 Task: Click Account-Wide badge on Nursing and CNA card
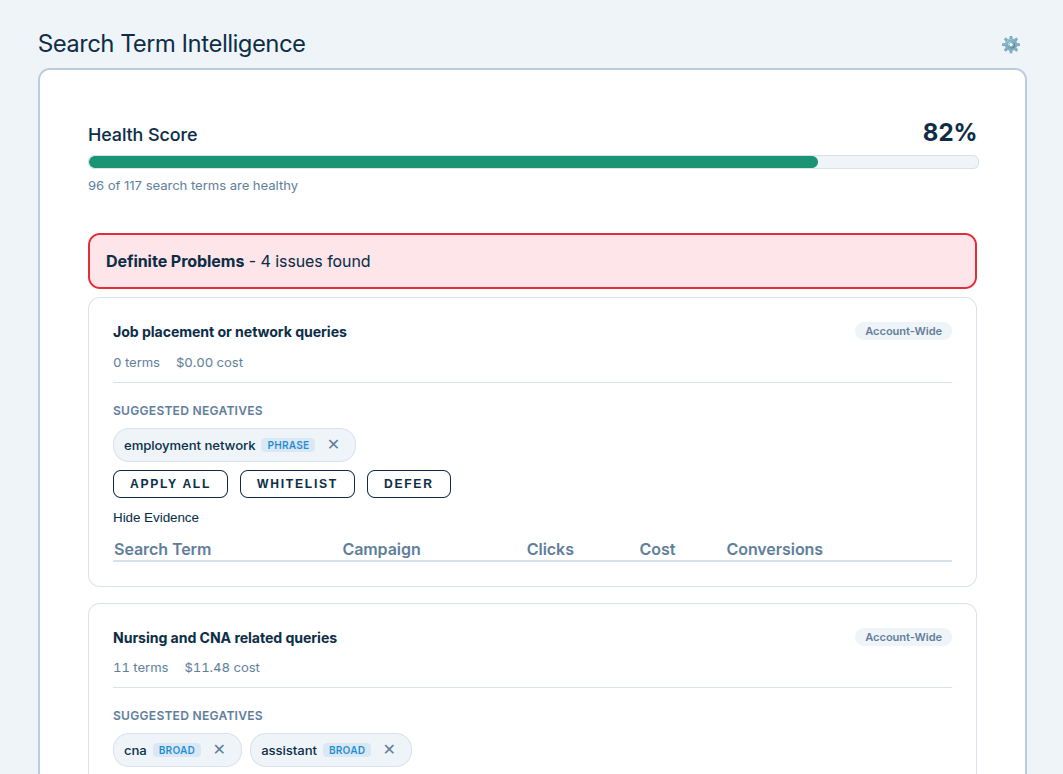click(903, 637)
